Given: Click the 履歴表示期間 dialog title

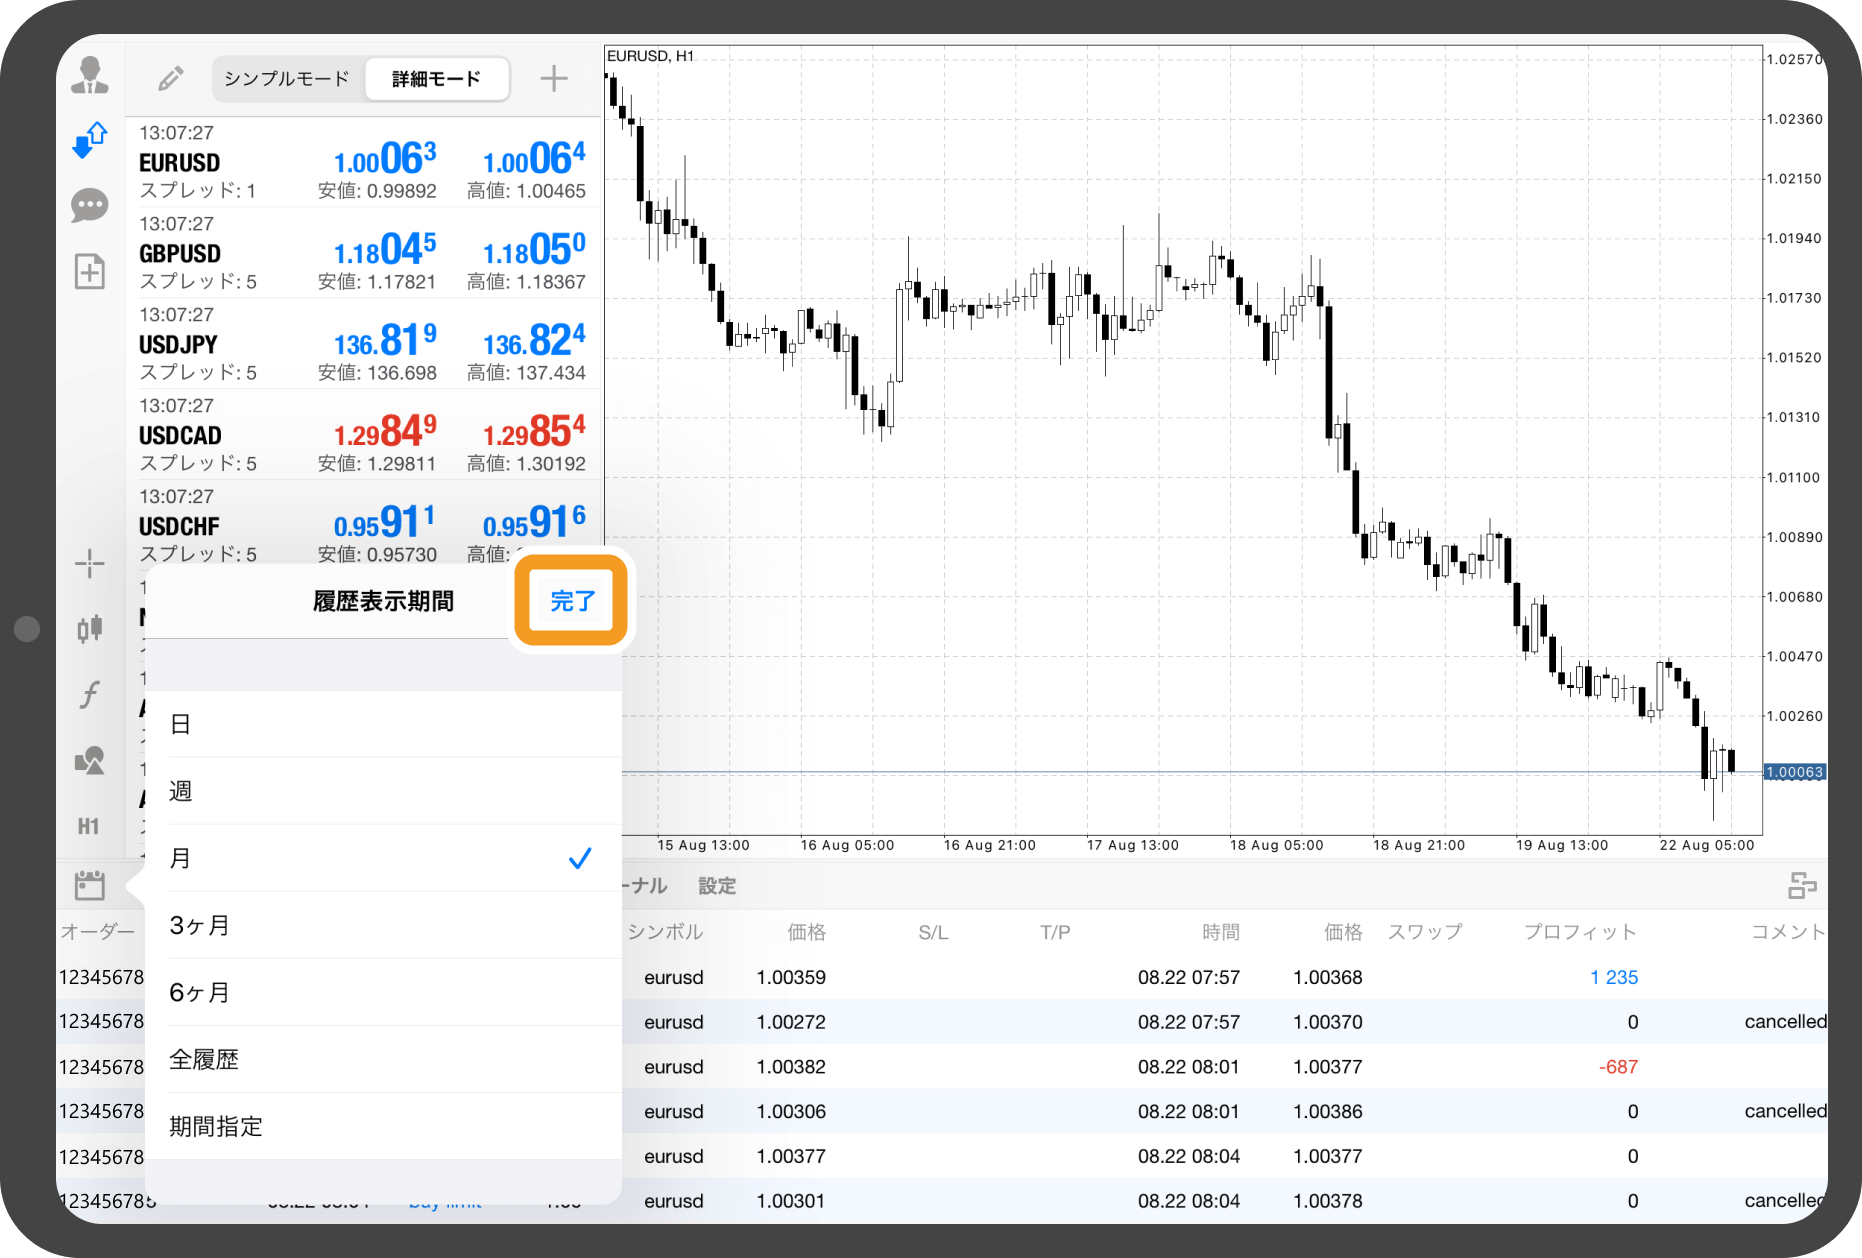Looking at the screenshot, I should [383, 601].
